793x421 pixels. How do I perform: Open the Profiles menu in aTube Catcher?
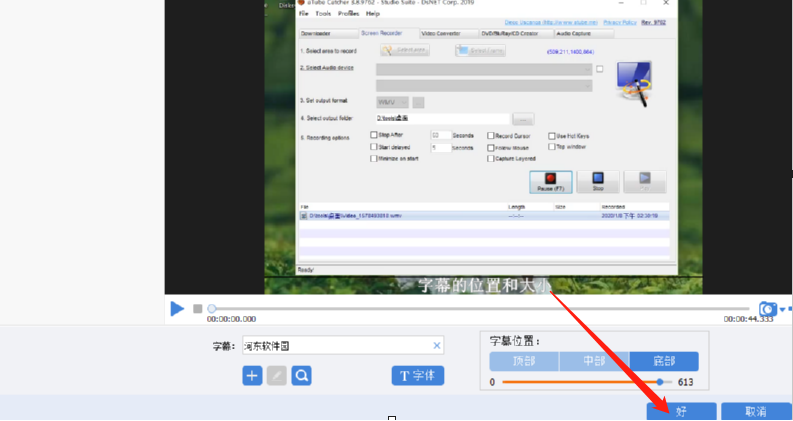click(x=348, y=14)
